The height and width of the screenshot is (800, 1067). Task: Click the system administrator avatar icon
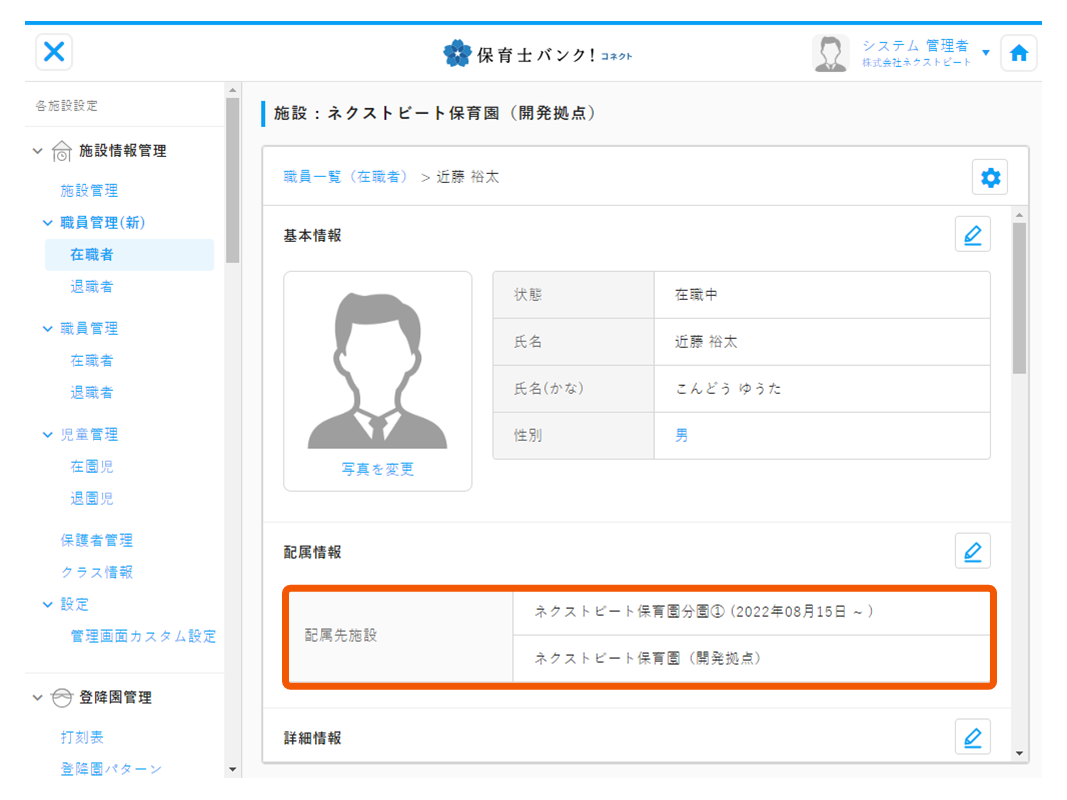[830, 53]
